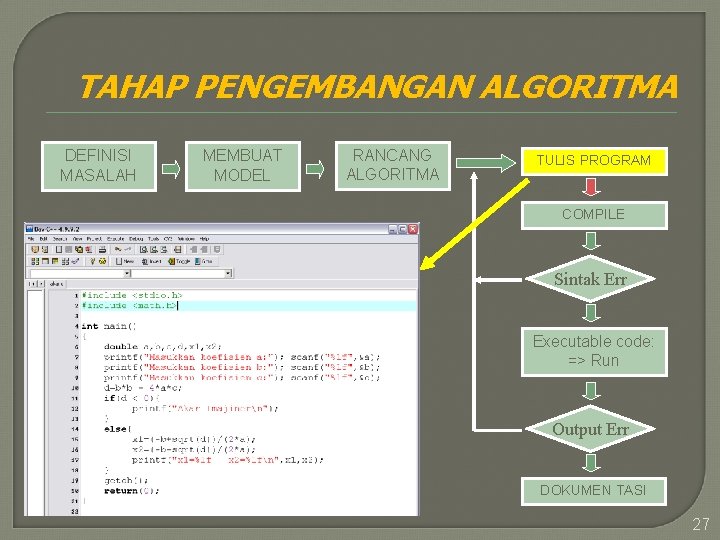
Task: Click the 'getch();' code line
Action: click(126, 481)
